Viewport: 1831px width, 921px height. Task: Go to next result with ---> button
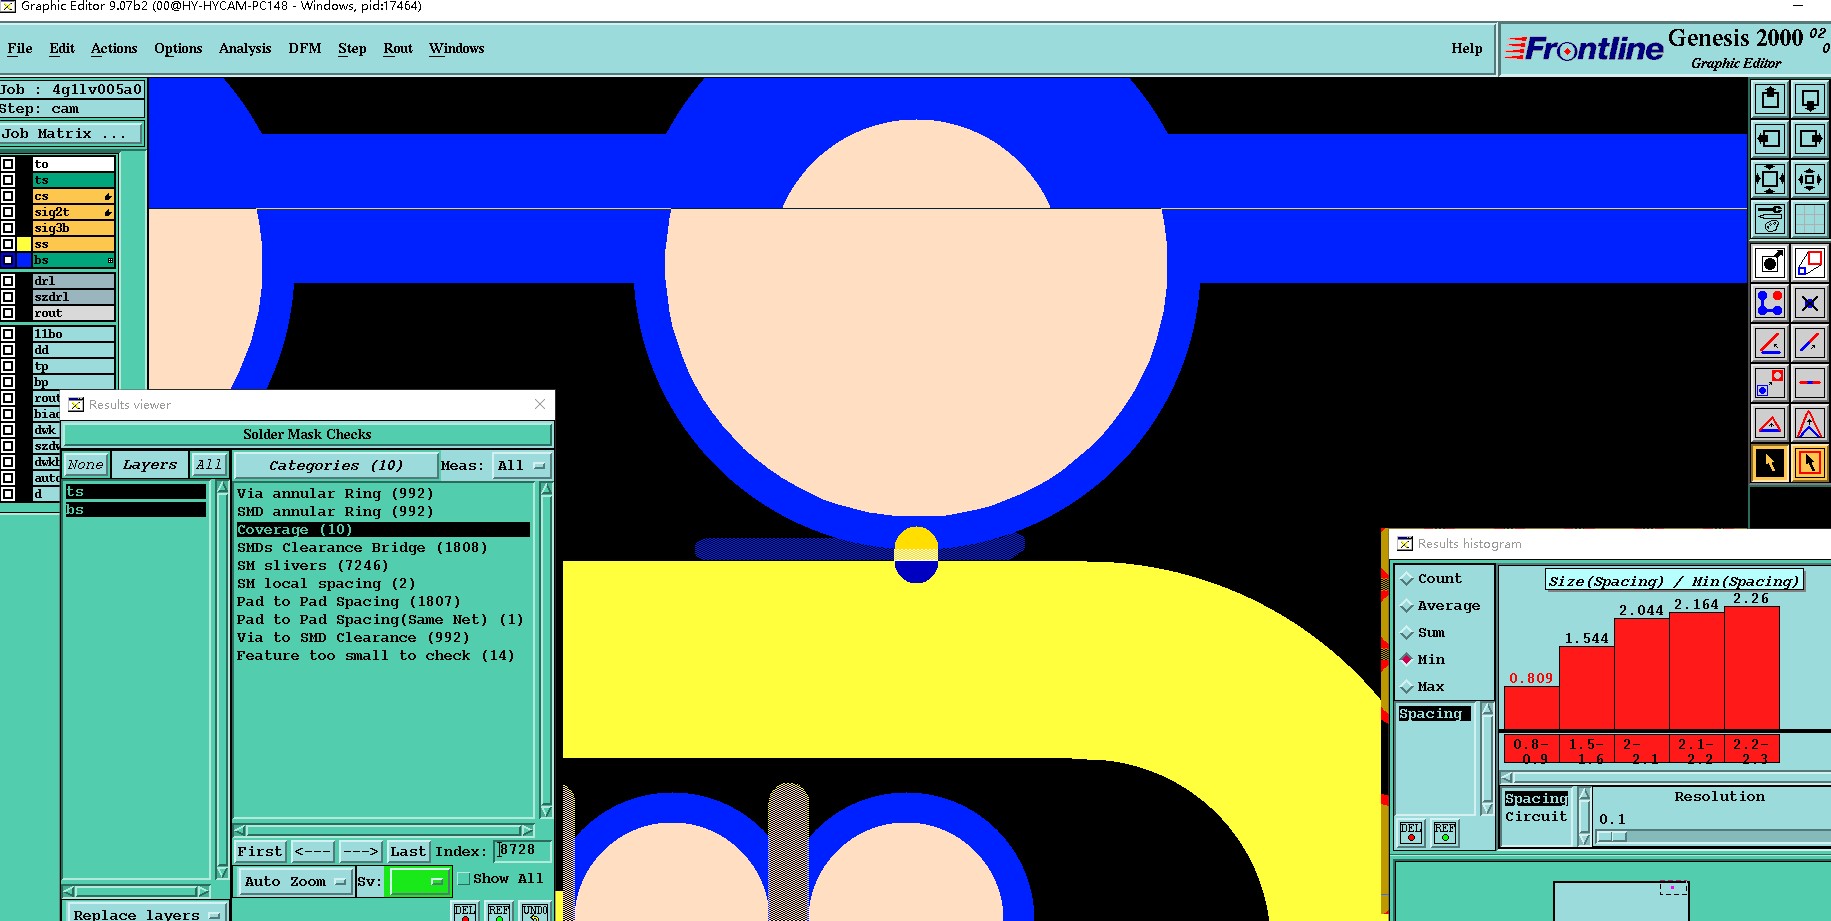(x=360, y=851)
